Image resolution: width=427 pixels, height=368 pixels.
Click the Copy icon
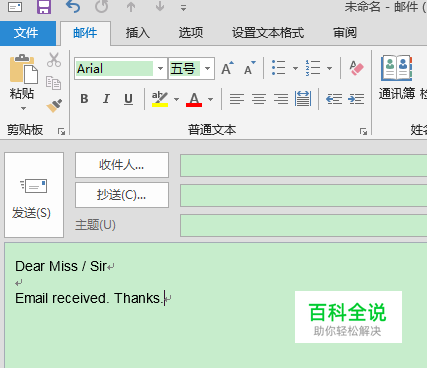click(53, 83)
